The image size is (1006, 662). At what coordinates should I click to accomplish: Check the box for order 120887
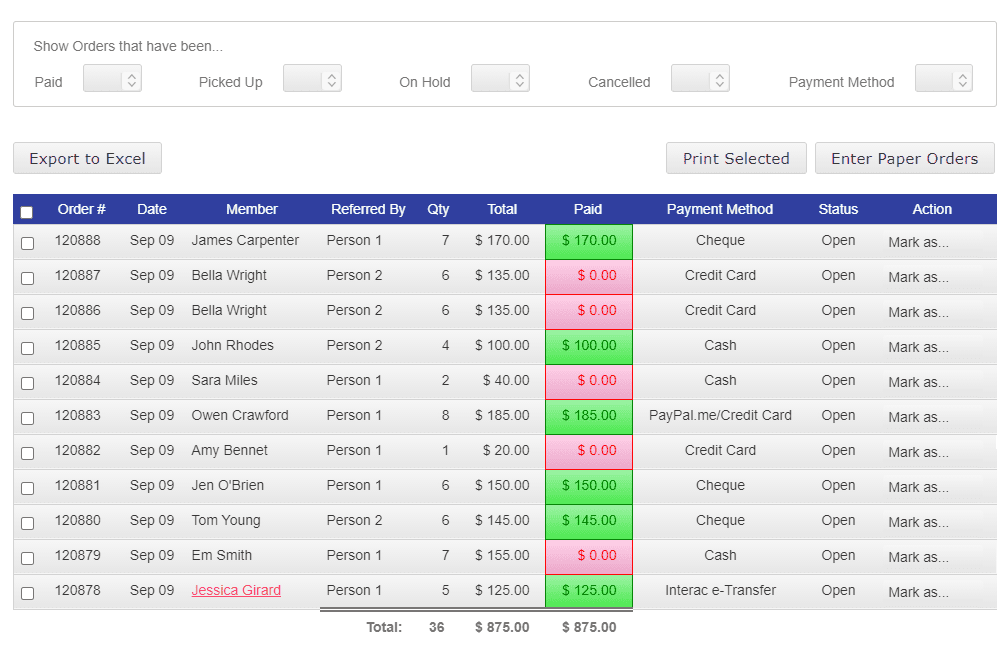coord(28,278)
